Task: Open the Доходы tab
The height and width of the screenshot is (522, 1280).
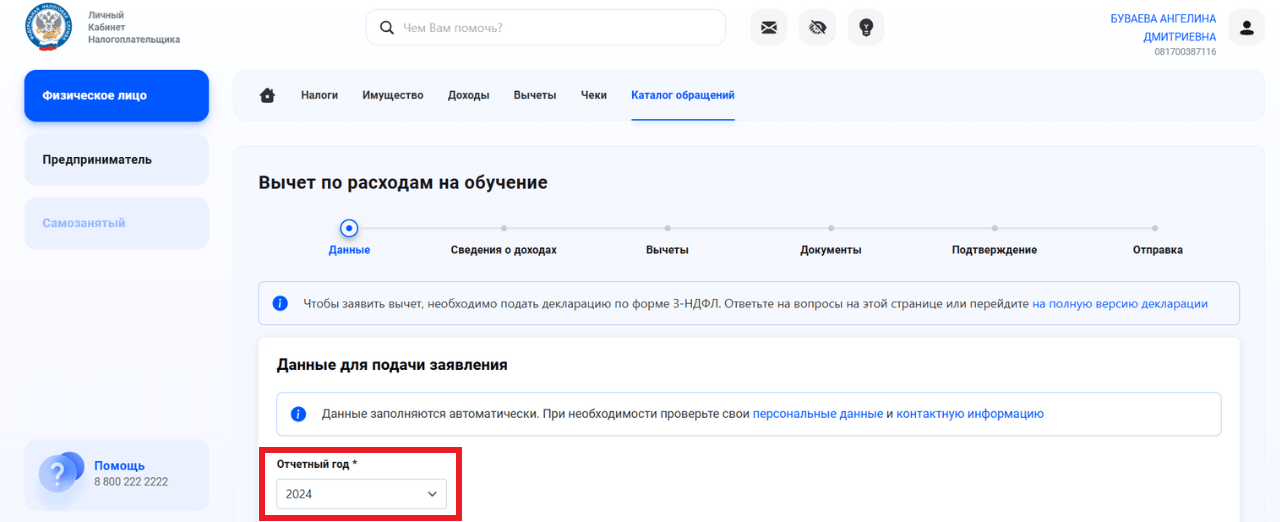Action: pyautogui.click(x=468, y=95)
